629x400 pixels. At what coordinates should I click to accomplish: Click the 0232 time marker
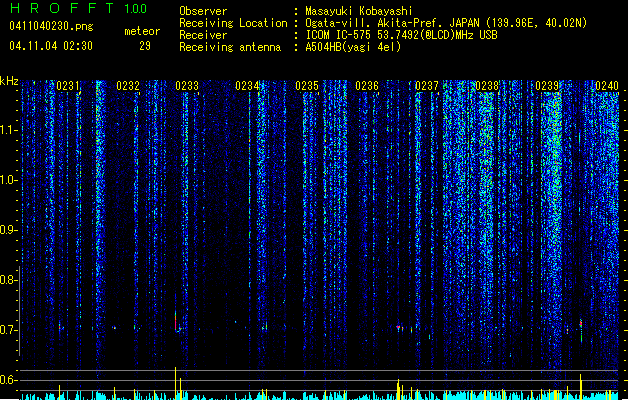click(128, 86)
